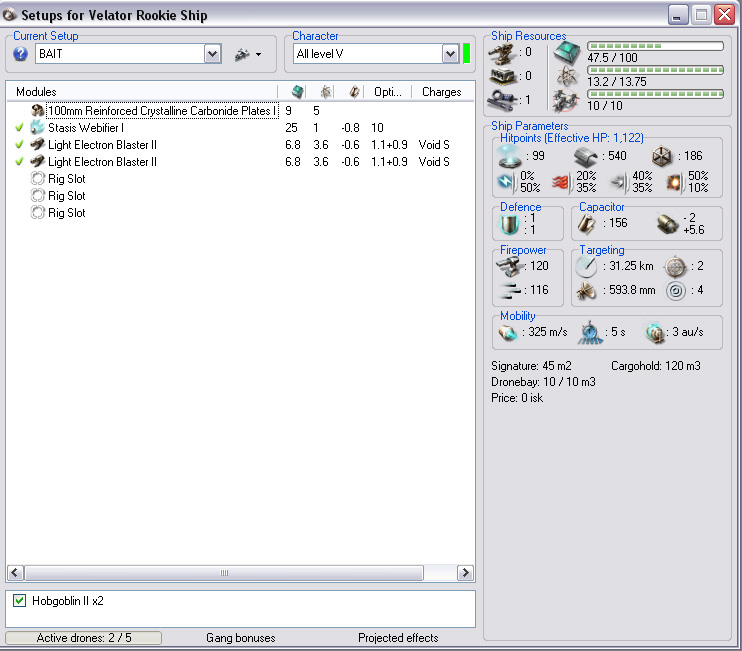Open the Current Setup dropdown arrow
Screen dimensions: 742x651
(213, 54)
